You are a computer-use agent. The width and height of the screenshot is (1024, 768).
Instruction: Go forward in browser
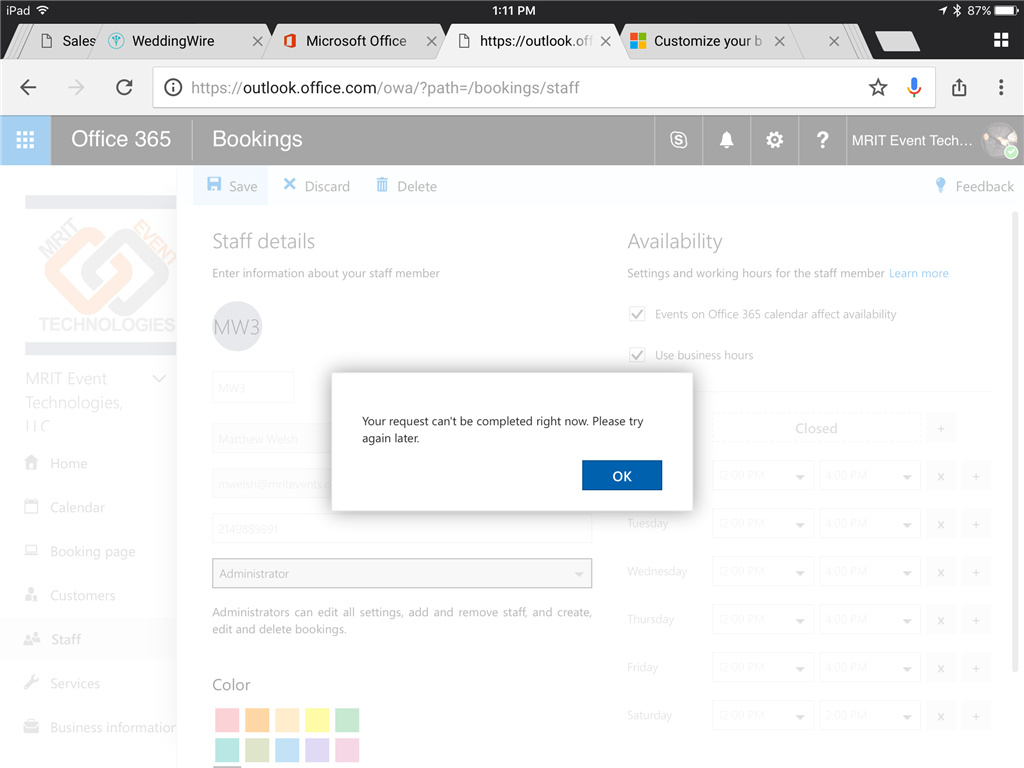[76, 88]
